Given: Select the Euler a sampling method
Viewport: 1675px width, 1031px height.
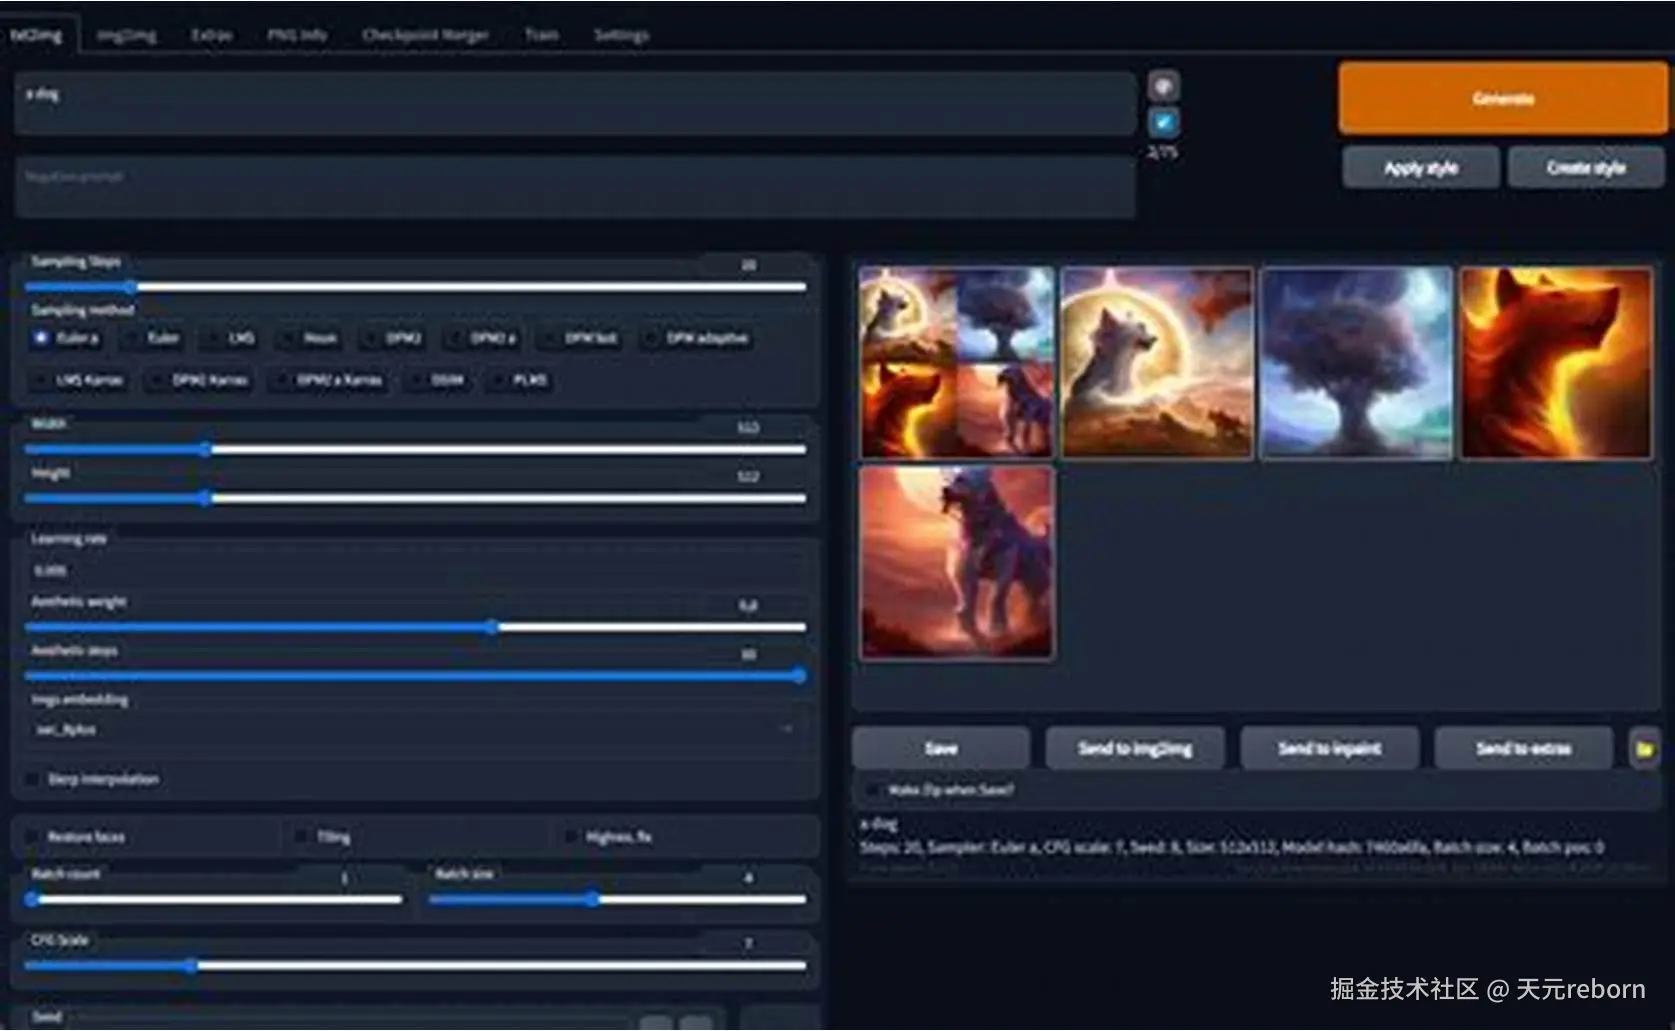Looking at the screenshot, I should 66,338.
